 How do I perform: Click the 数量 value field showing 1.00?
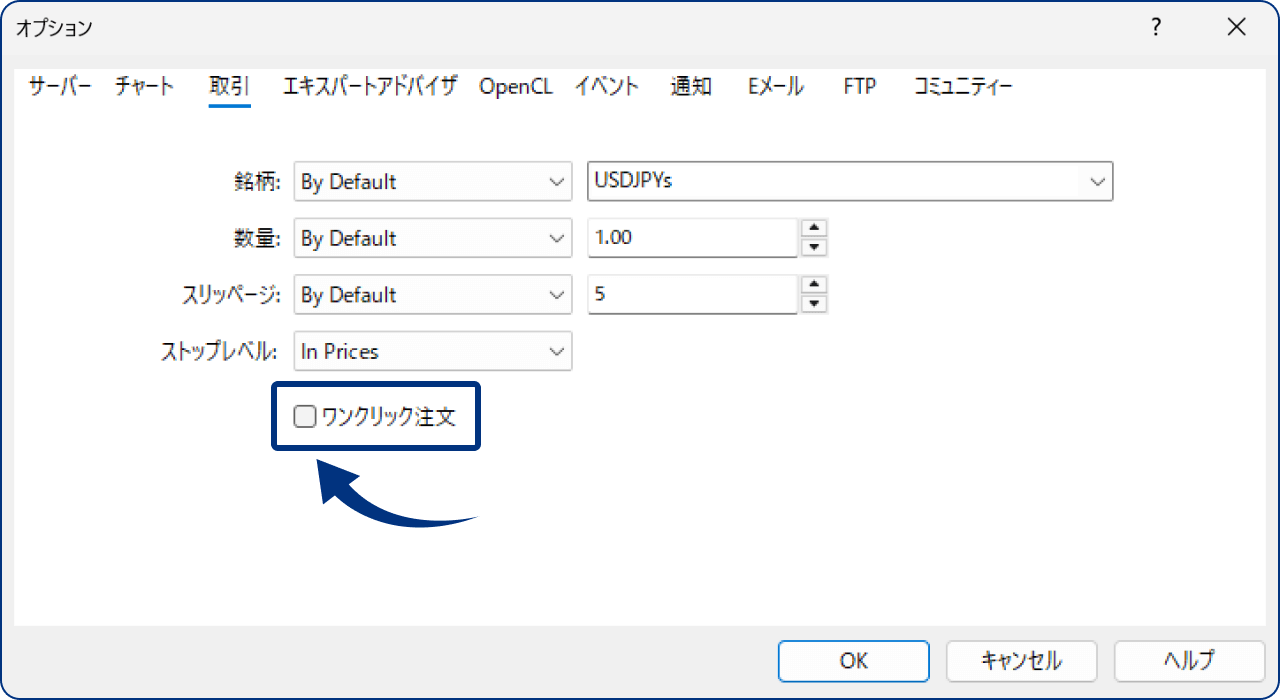pos(692,238)
